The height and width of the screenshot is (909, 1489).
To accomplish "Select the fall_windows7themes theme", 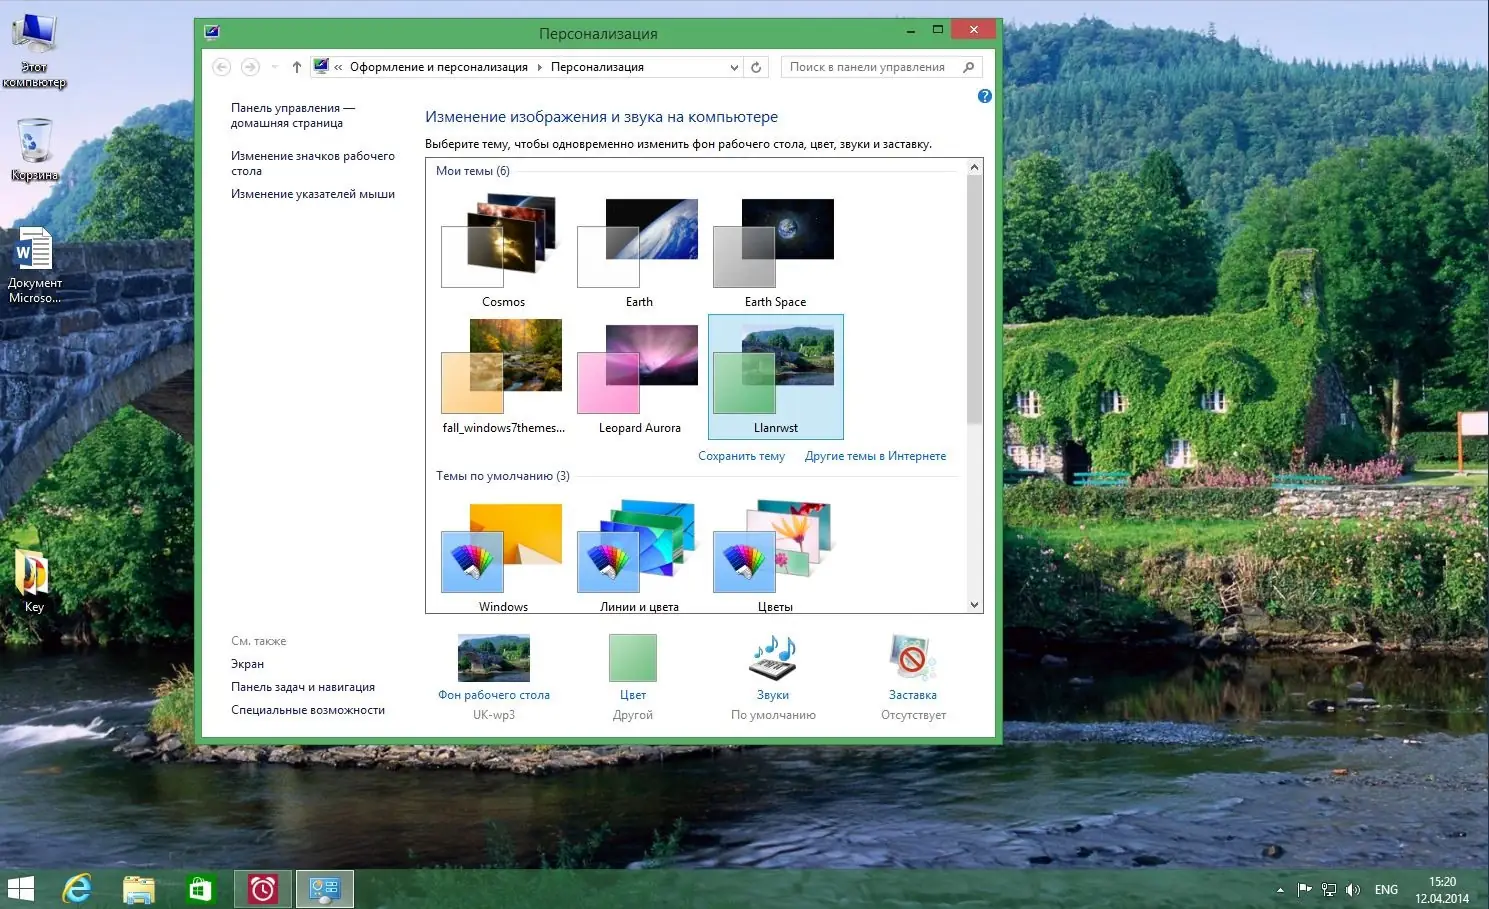I will tap(503, 377).
